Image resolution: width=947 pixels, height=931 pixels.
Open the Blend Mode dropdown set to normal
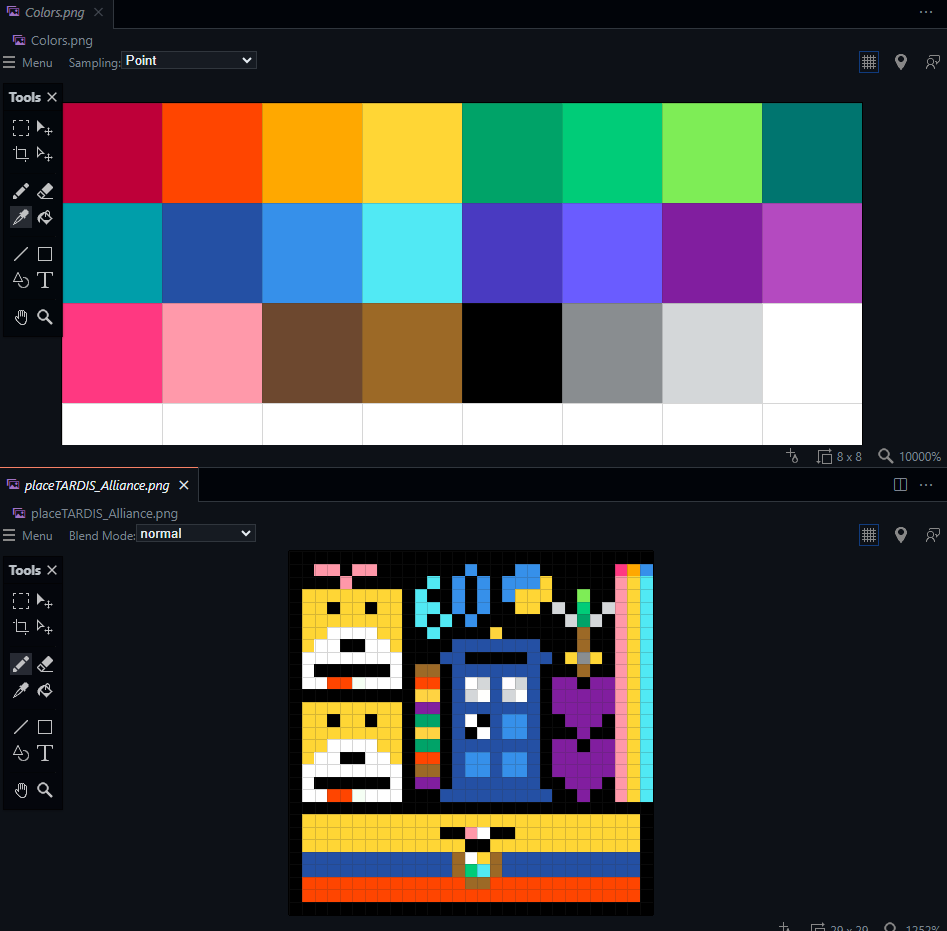(x=196, y=534)
